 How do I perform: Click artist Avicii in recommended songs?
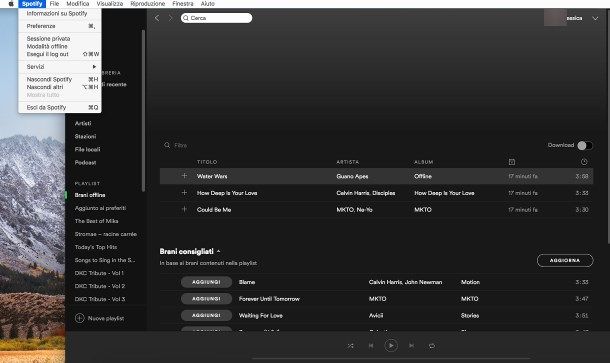376,316
